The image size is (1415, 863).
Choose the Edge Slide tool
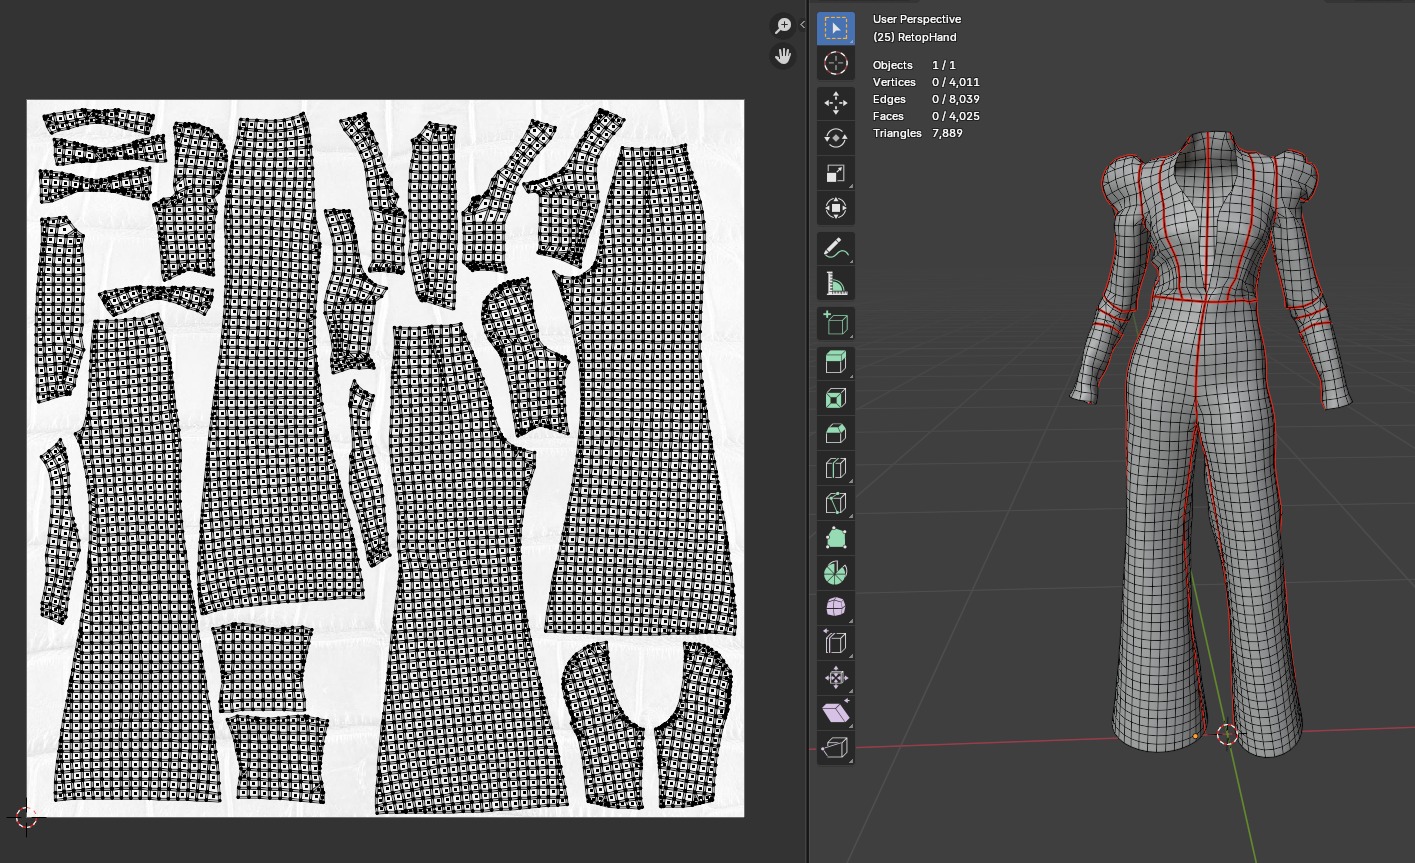point(836,643)
